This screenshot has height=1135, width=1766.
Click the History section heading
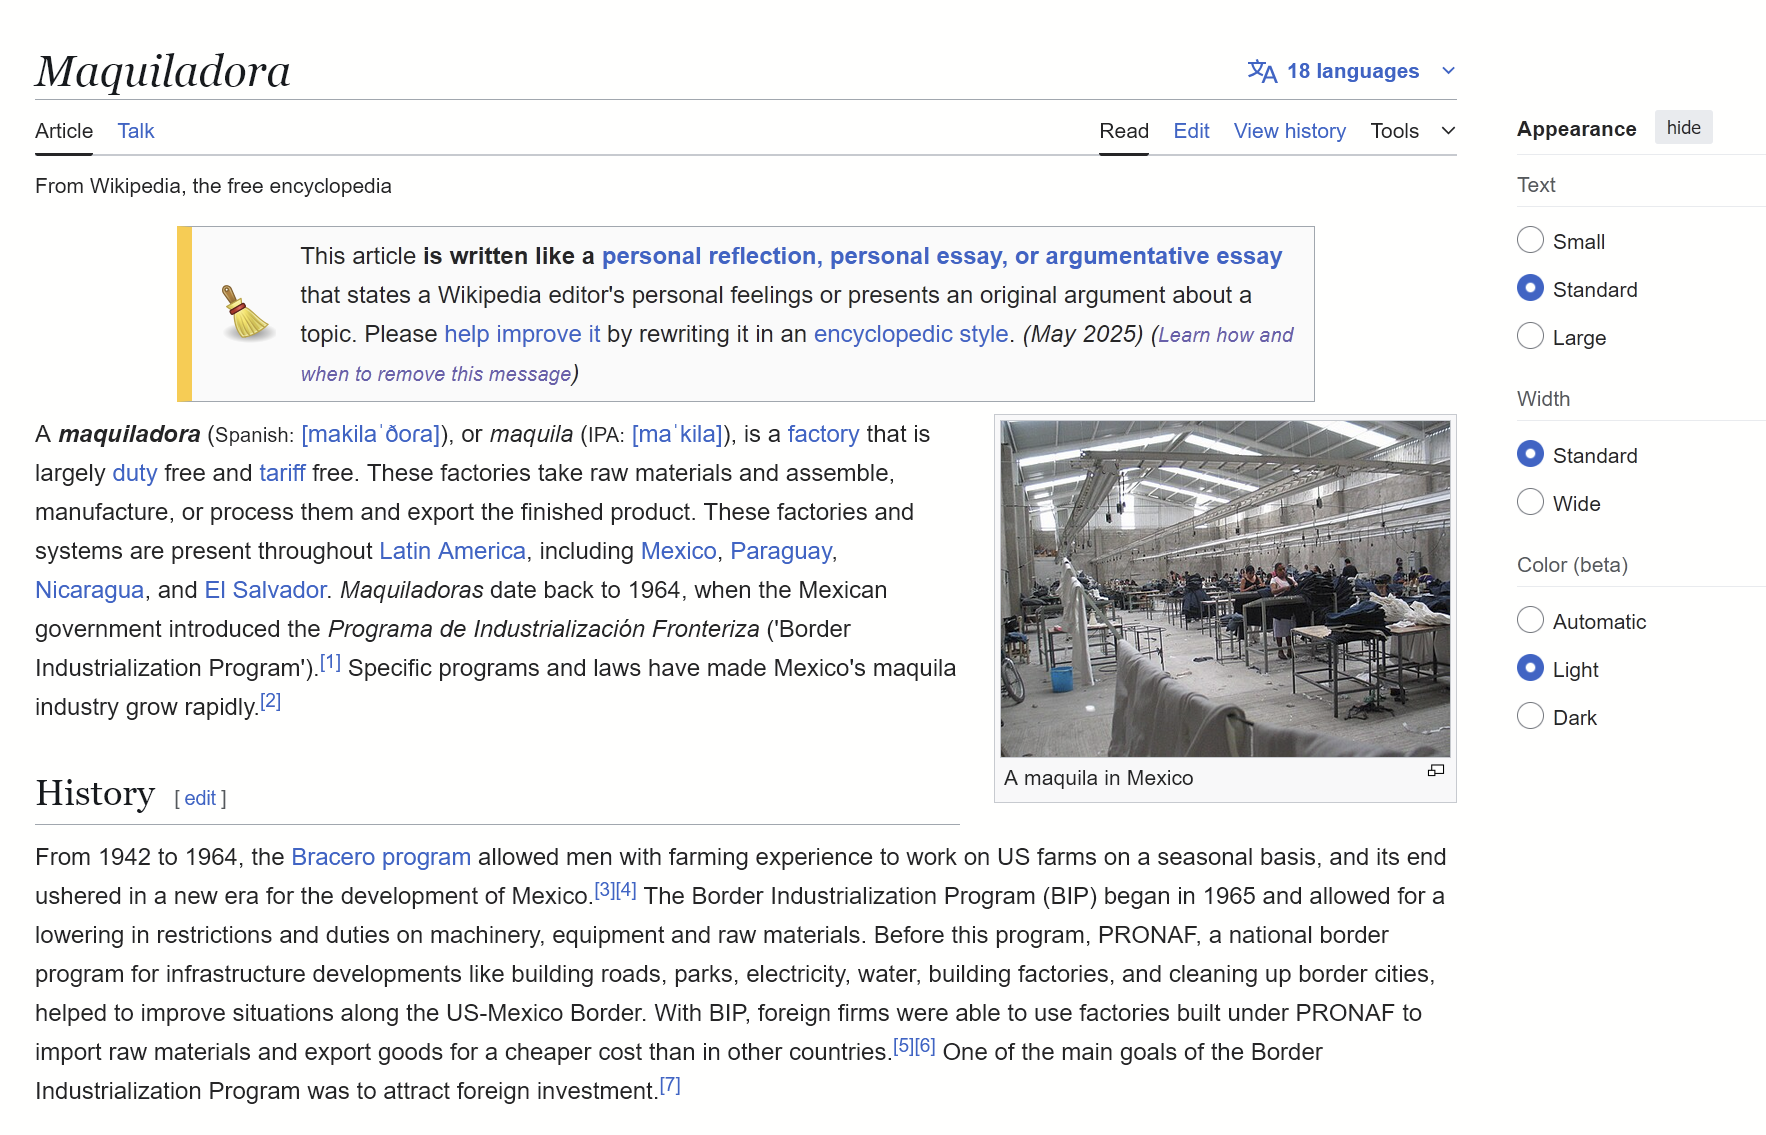point(95,793)
